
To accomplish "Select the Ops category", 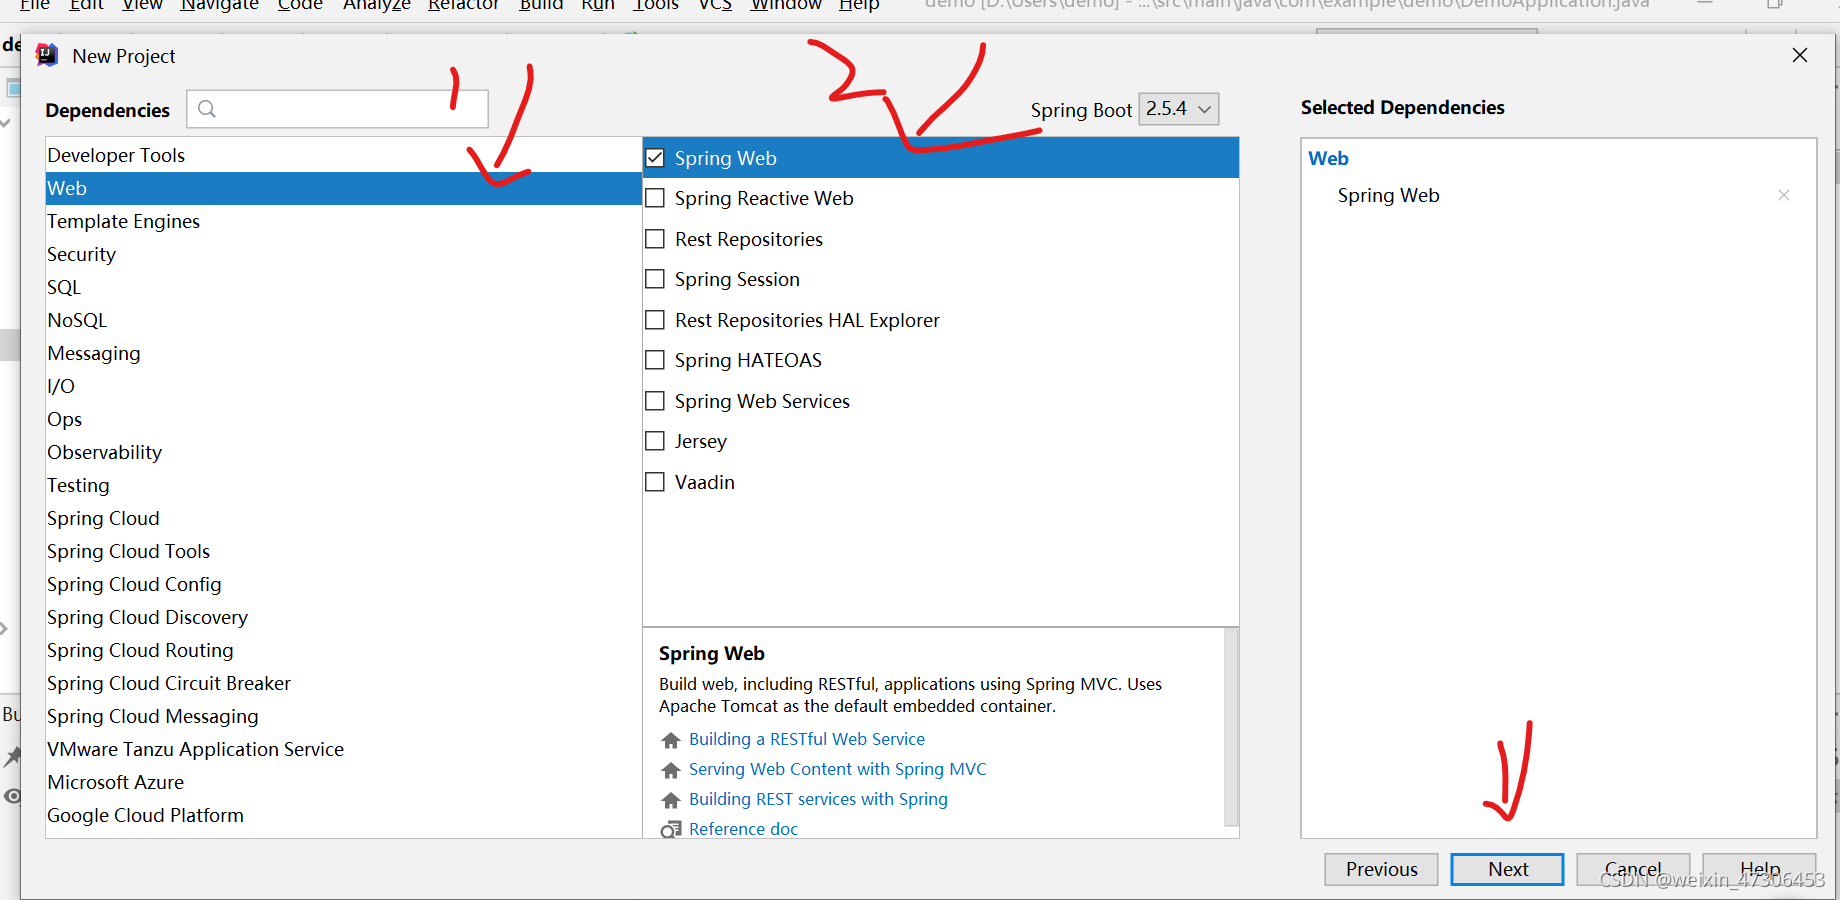I will (343, 419).
